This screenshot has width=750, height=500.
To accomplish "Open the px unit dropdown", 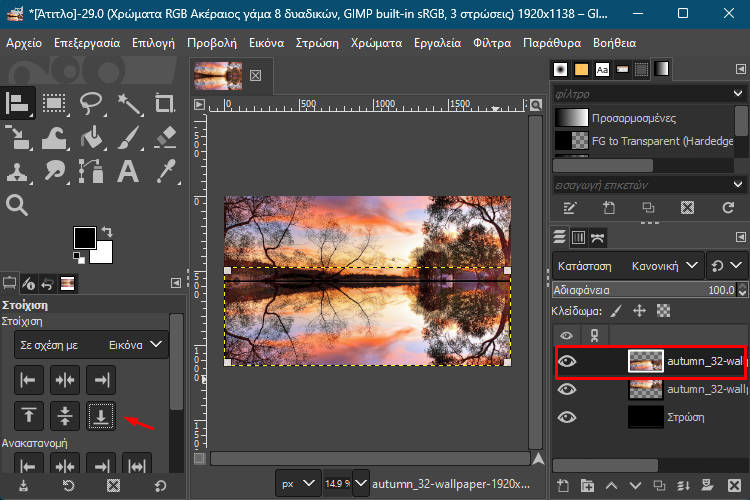I will 297,484.
